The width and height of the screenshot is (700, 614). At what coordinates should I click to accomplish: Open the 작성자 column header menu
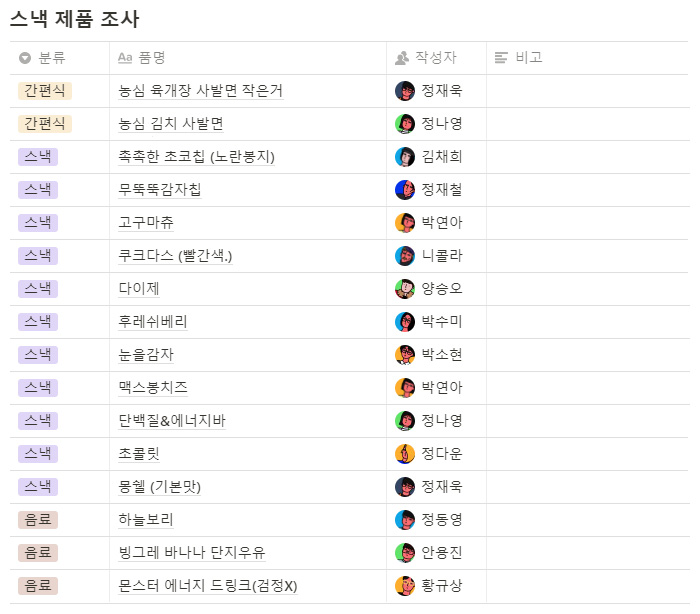pyautogui.click(x=435, y=58)
